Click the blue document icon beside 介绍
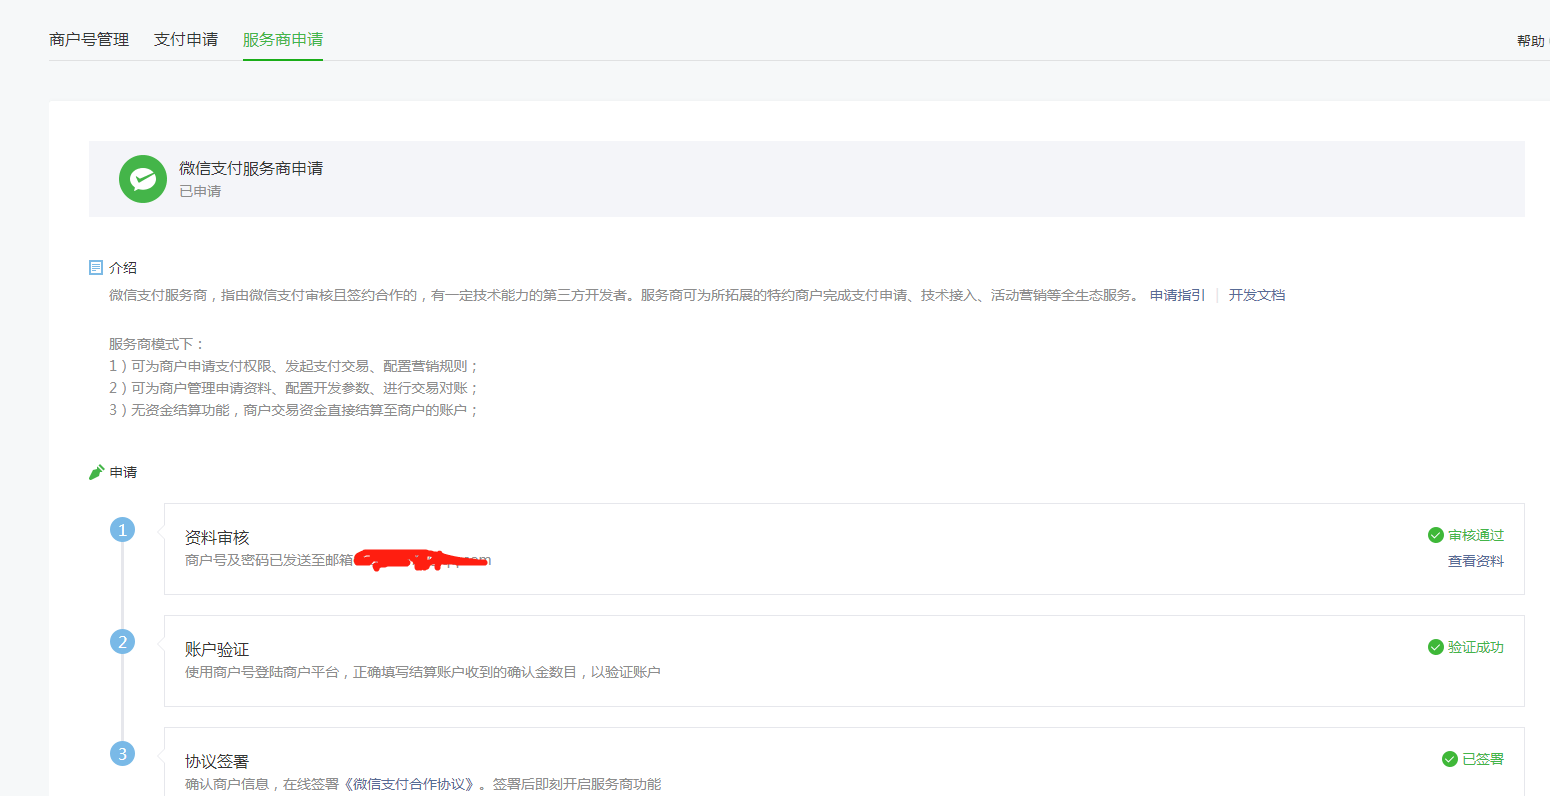 pyautogui.click(x=97, y=267)
